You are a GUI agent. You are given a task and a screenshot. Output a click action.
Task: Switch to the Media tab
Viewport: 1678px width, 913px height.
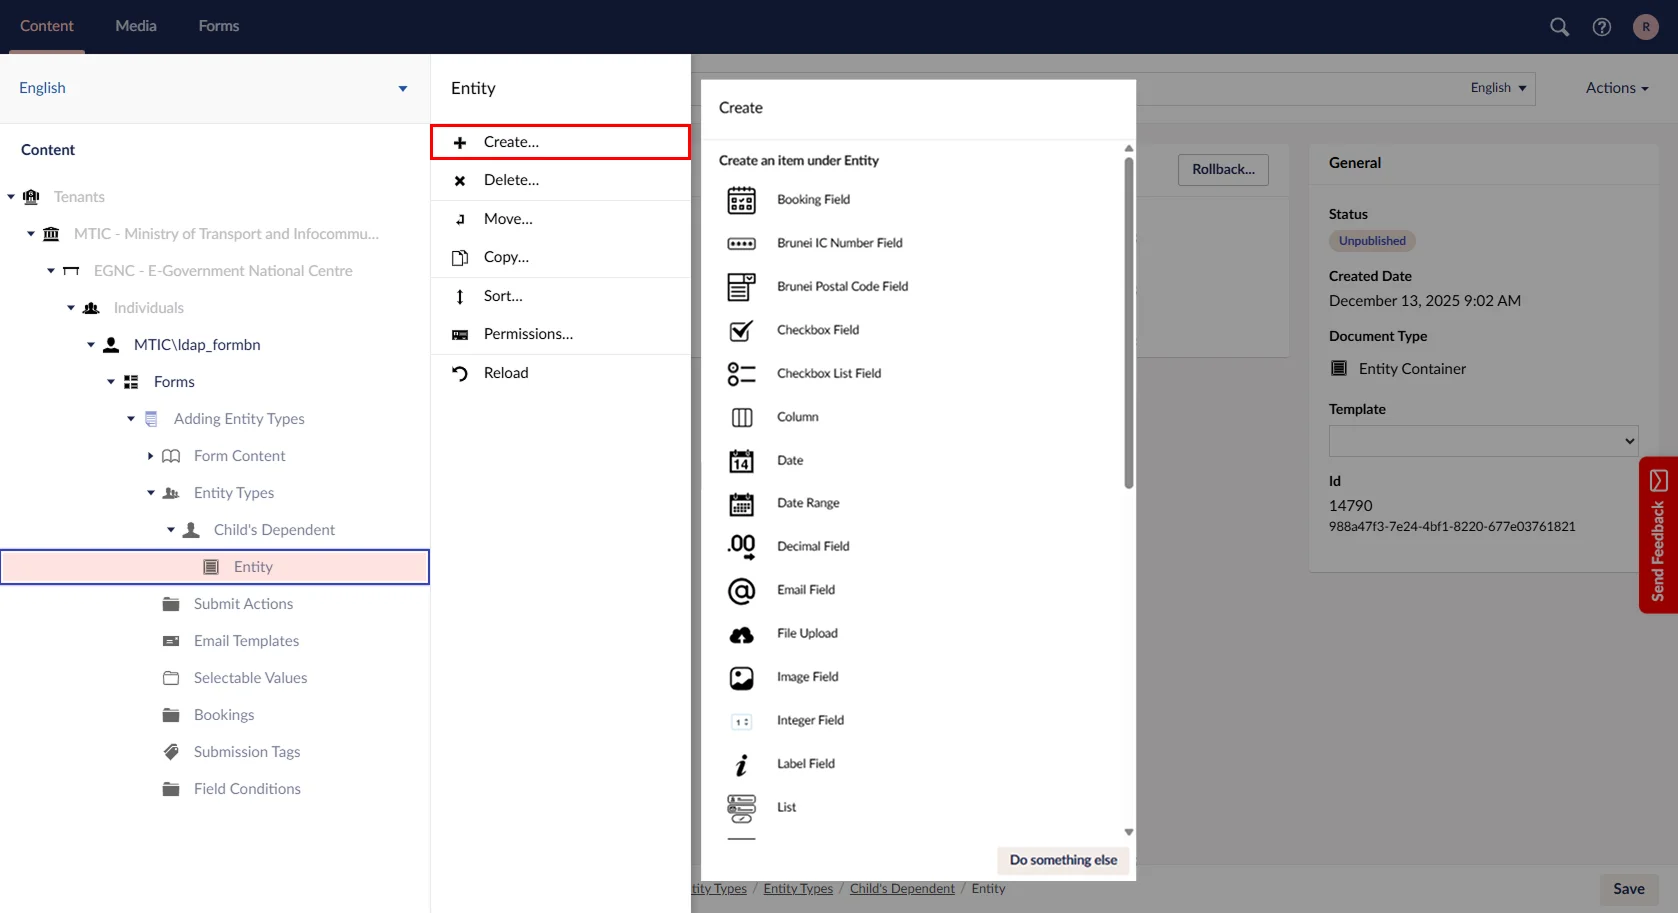pos(136,26)
